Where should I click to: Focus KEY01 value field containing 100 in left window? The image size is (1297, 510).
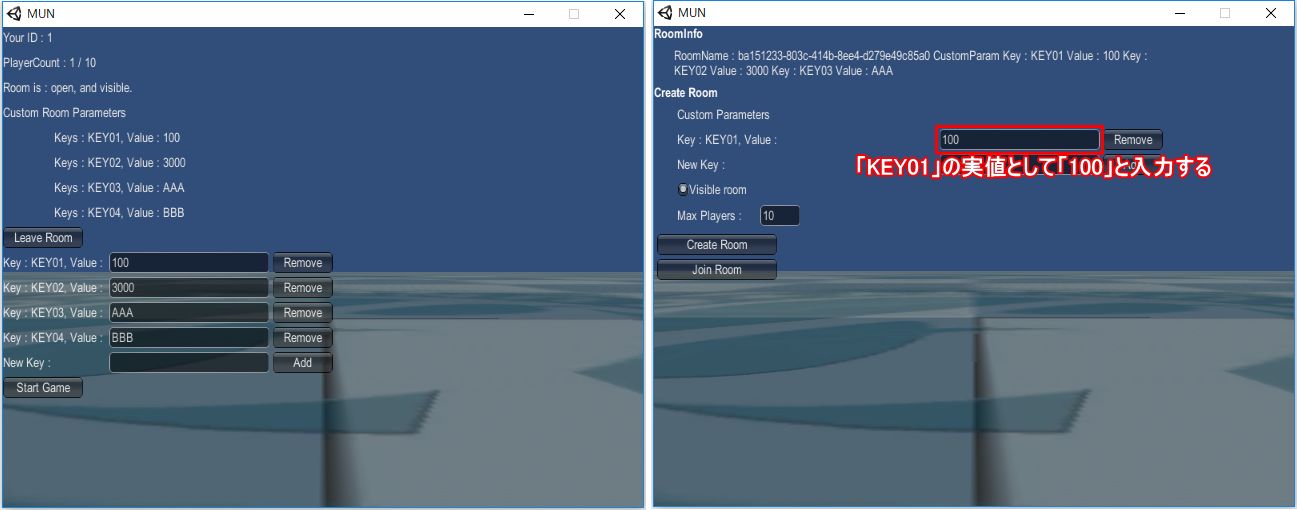189,263
